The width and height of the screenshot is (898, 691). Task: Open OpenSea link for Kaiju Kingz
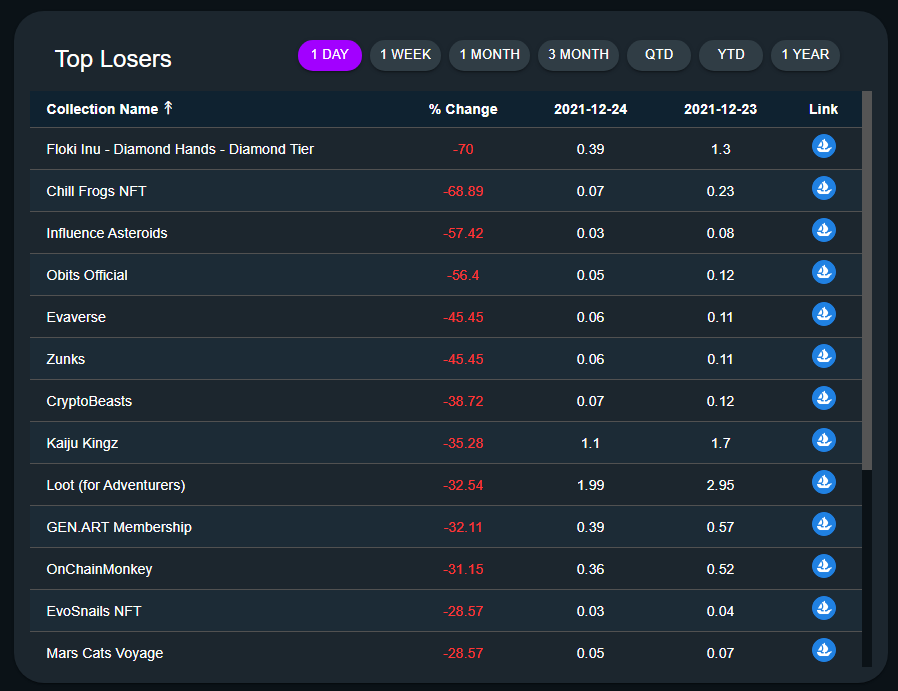(x=824, y=440)
